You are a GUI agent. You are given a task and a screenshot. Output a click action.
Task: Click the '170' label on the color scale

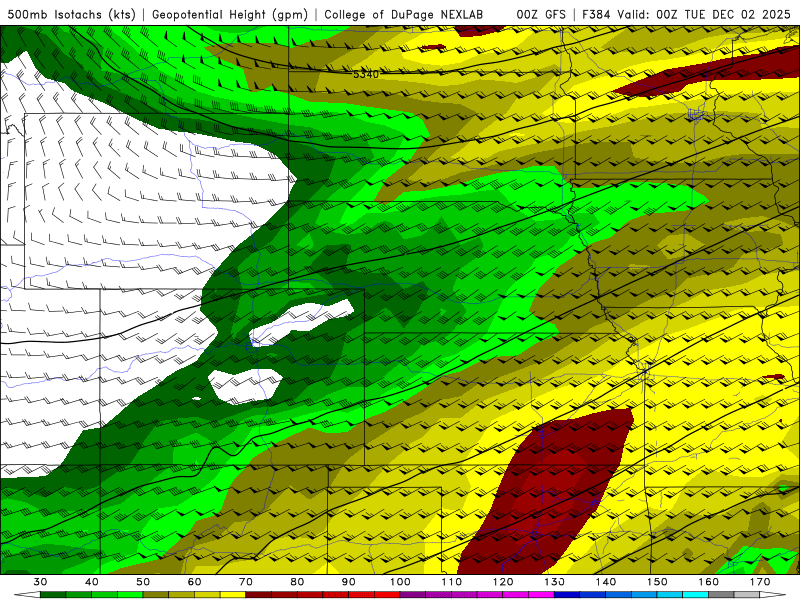pos(760,582)
